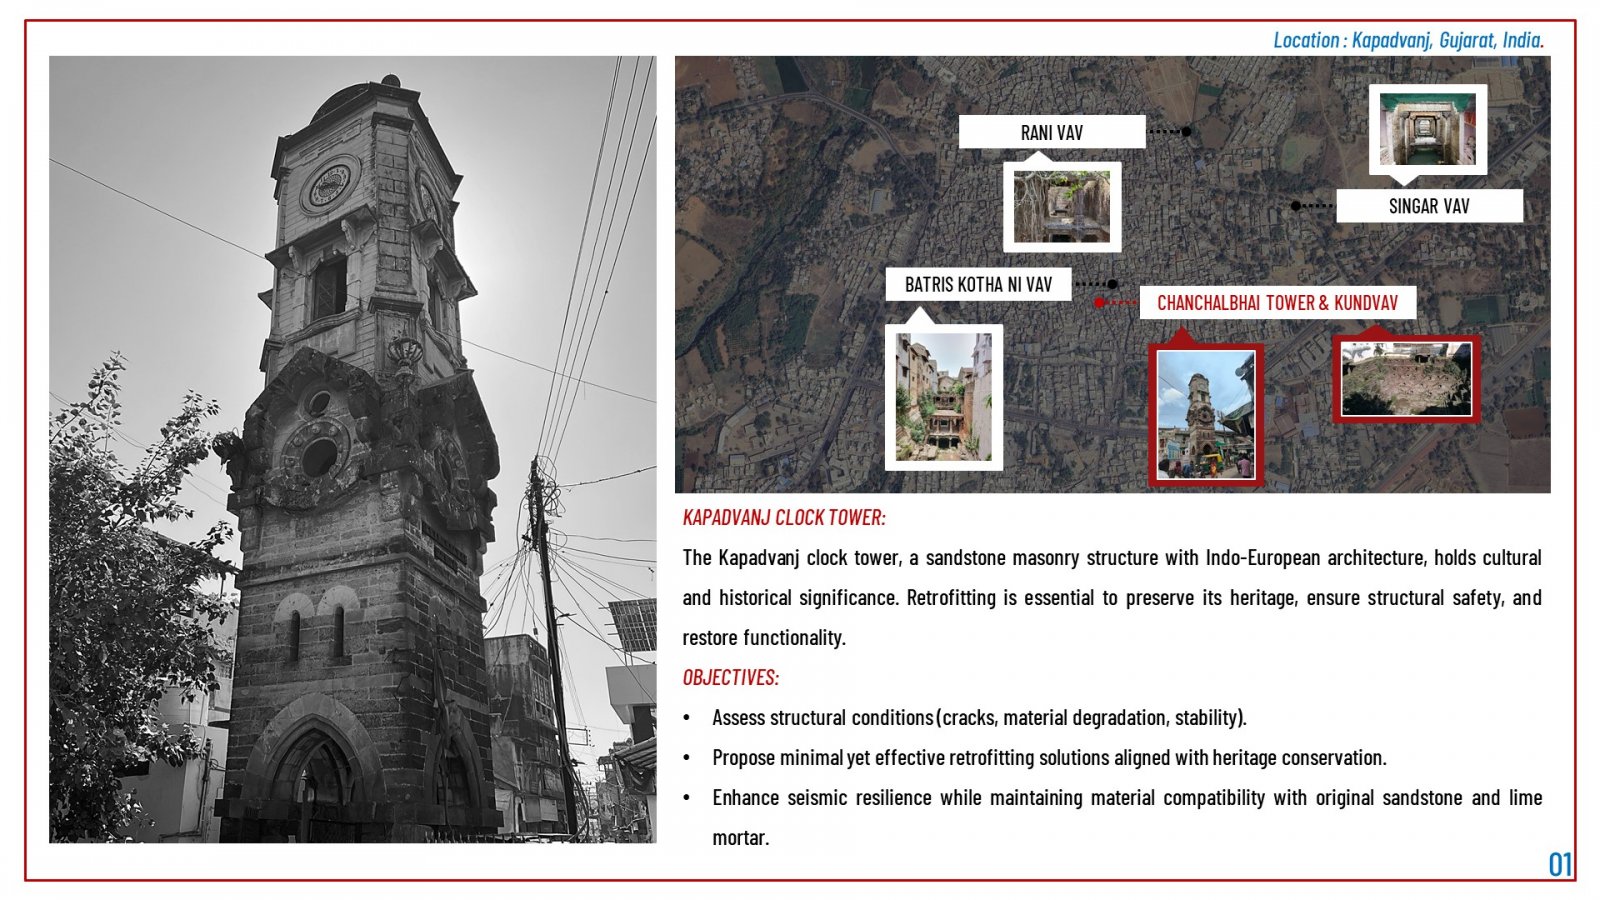Select the SINGAR VAV label
Image resolution: width=1600 pixels, height=900 pixels.
[x=1429, y=206]
